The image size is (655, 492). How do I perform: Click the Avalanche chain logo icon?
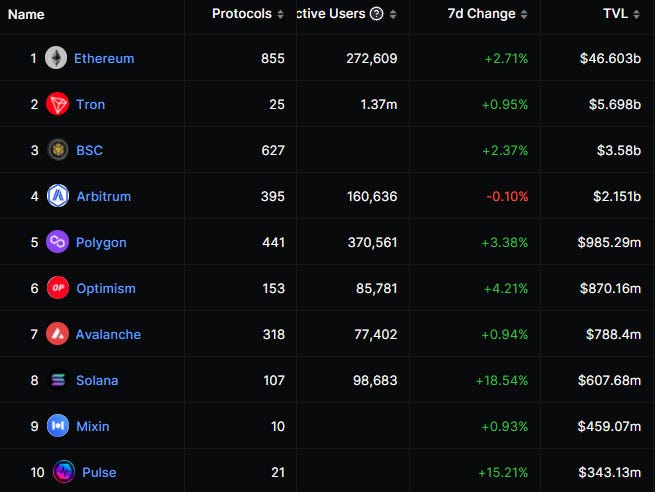pyautogui.click(x=57, y=333)
